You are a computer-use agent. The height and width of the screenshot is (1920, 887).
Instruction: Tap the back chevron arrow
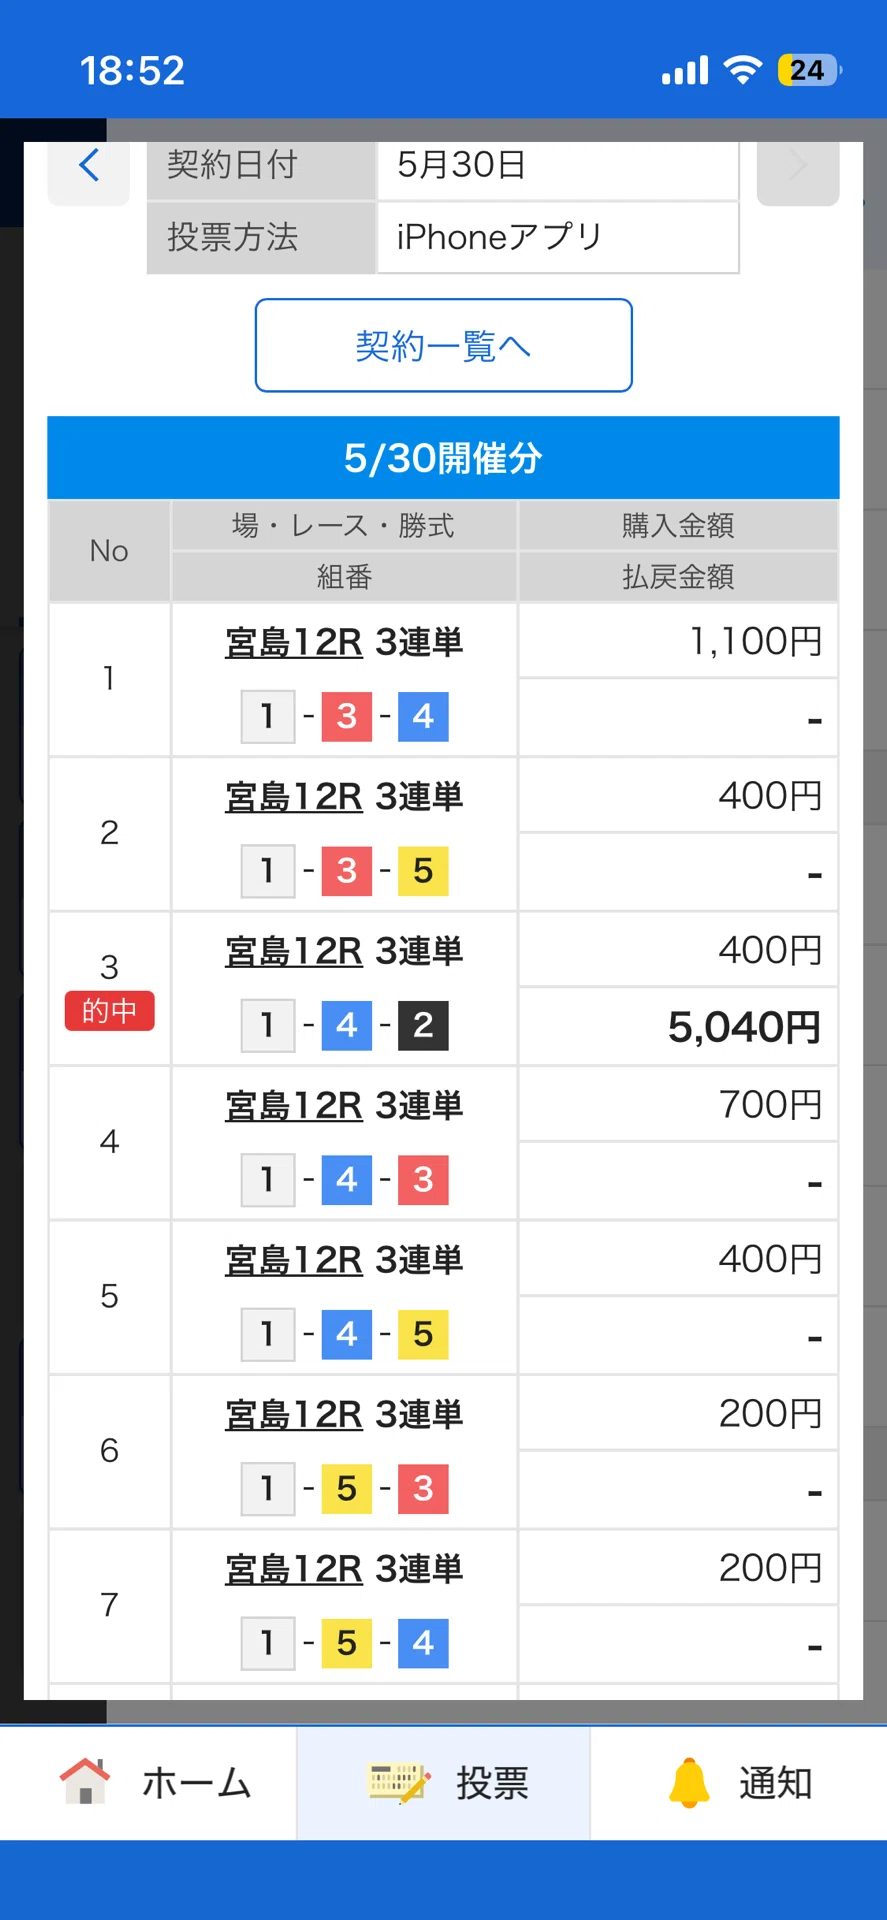pyautogui.click(x=89, y=166)
